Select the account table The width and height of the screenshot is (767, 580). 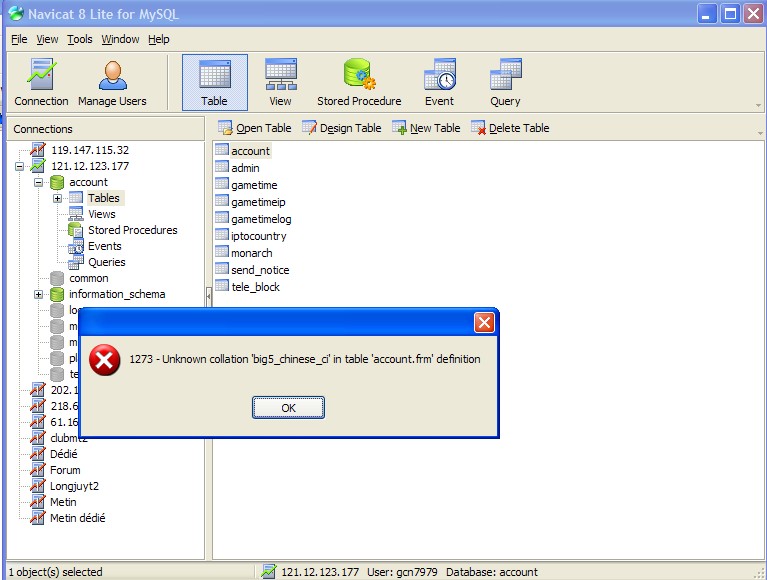250,151
